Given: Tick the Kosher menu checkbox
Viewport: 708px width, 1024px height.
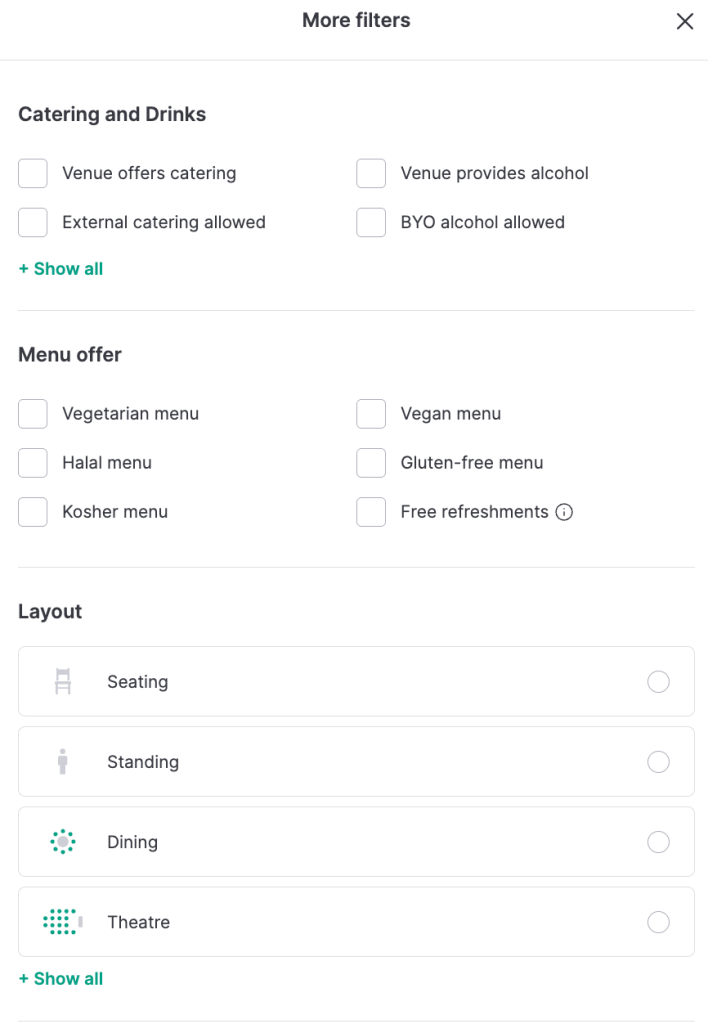Looking at the screenshot, I should point(33,512).
